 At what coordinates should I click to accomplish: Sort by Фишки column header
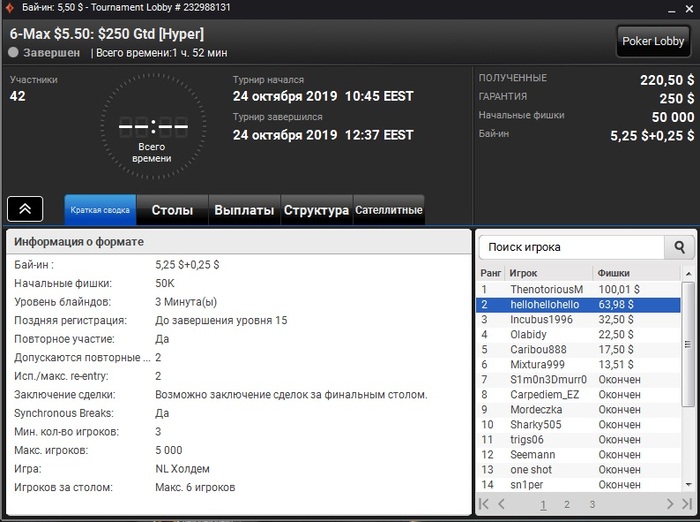(636, 273)
